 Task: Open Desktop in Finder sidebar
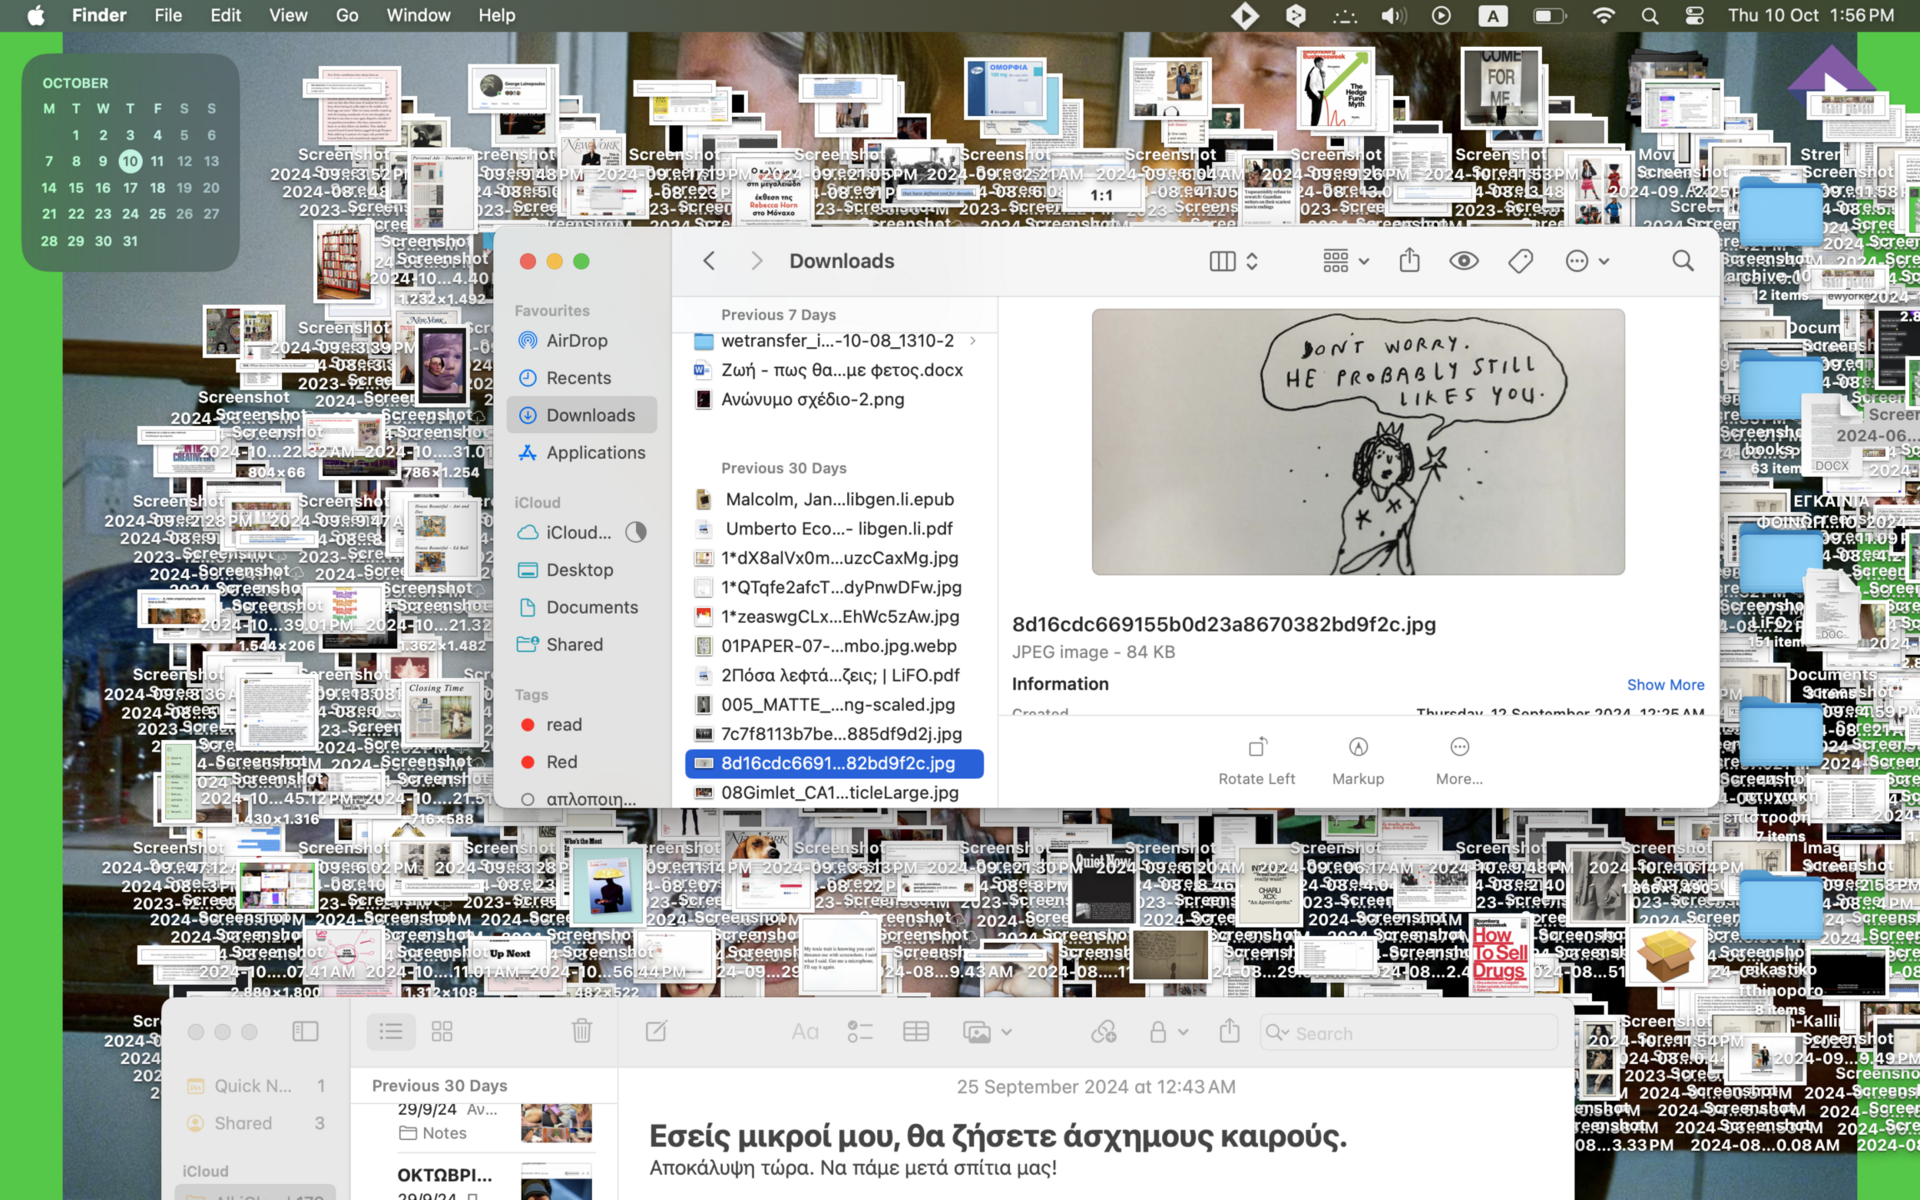tap(581, 570)
